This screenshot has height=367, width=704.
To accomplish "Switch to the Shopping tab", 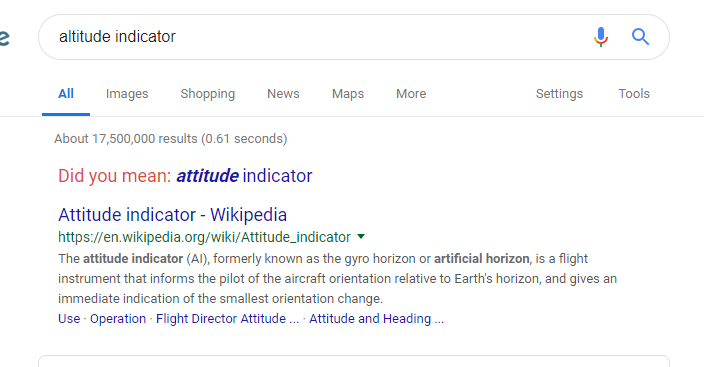I will (207, 93).
